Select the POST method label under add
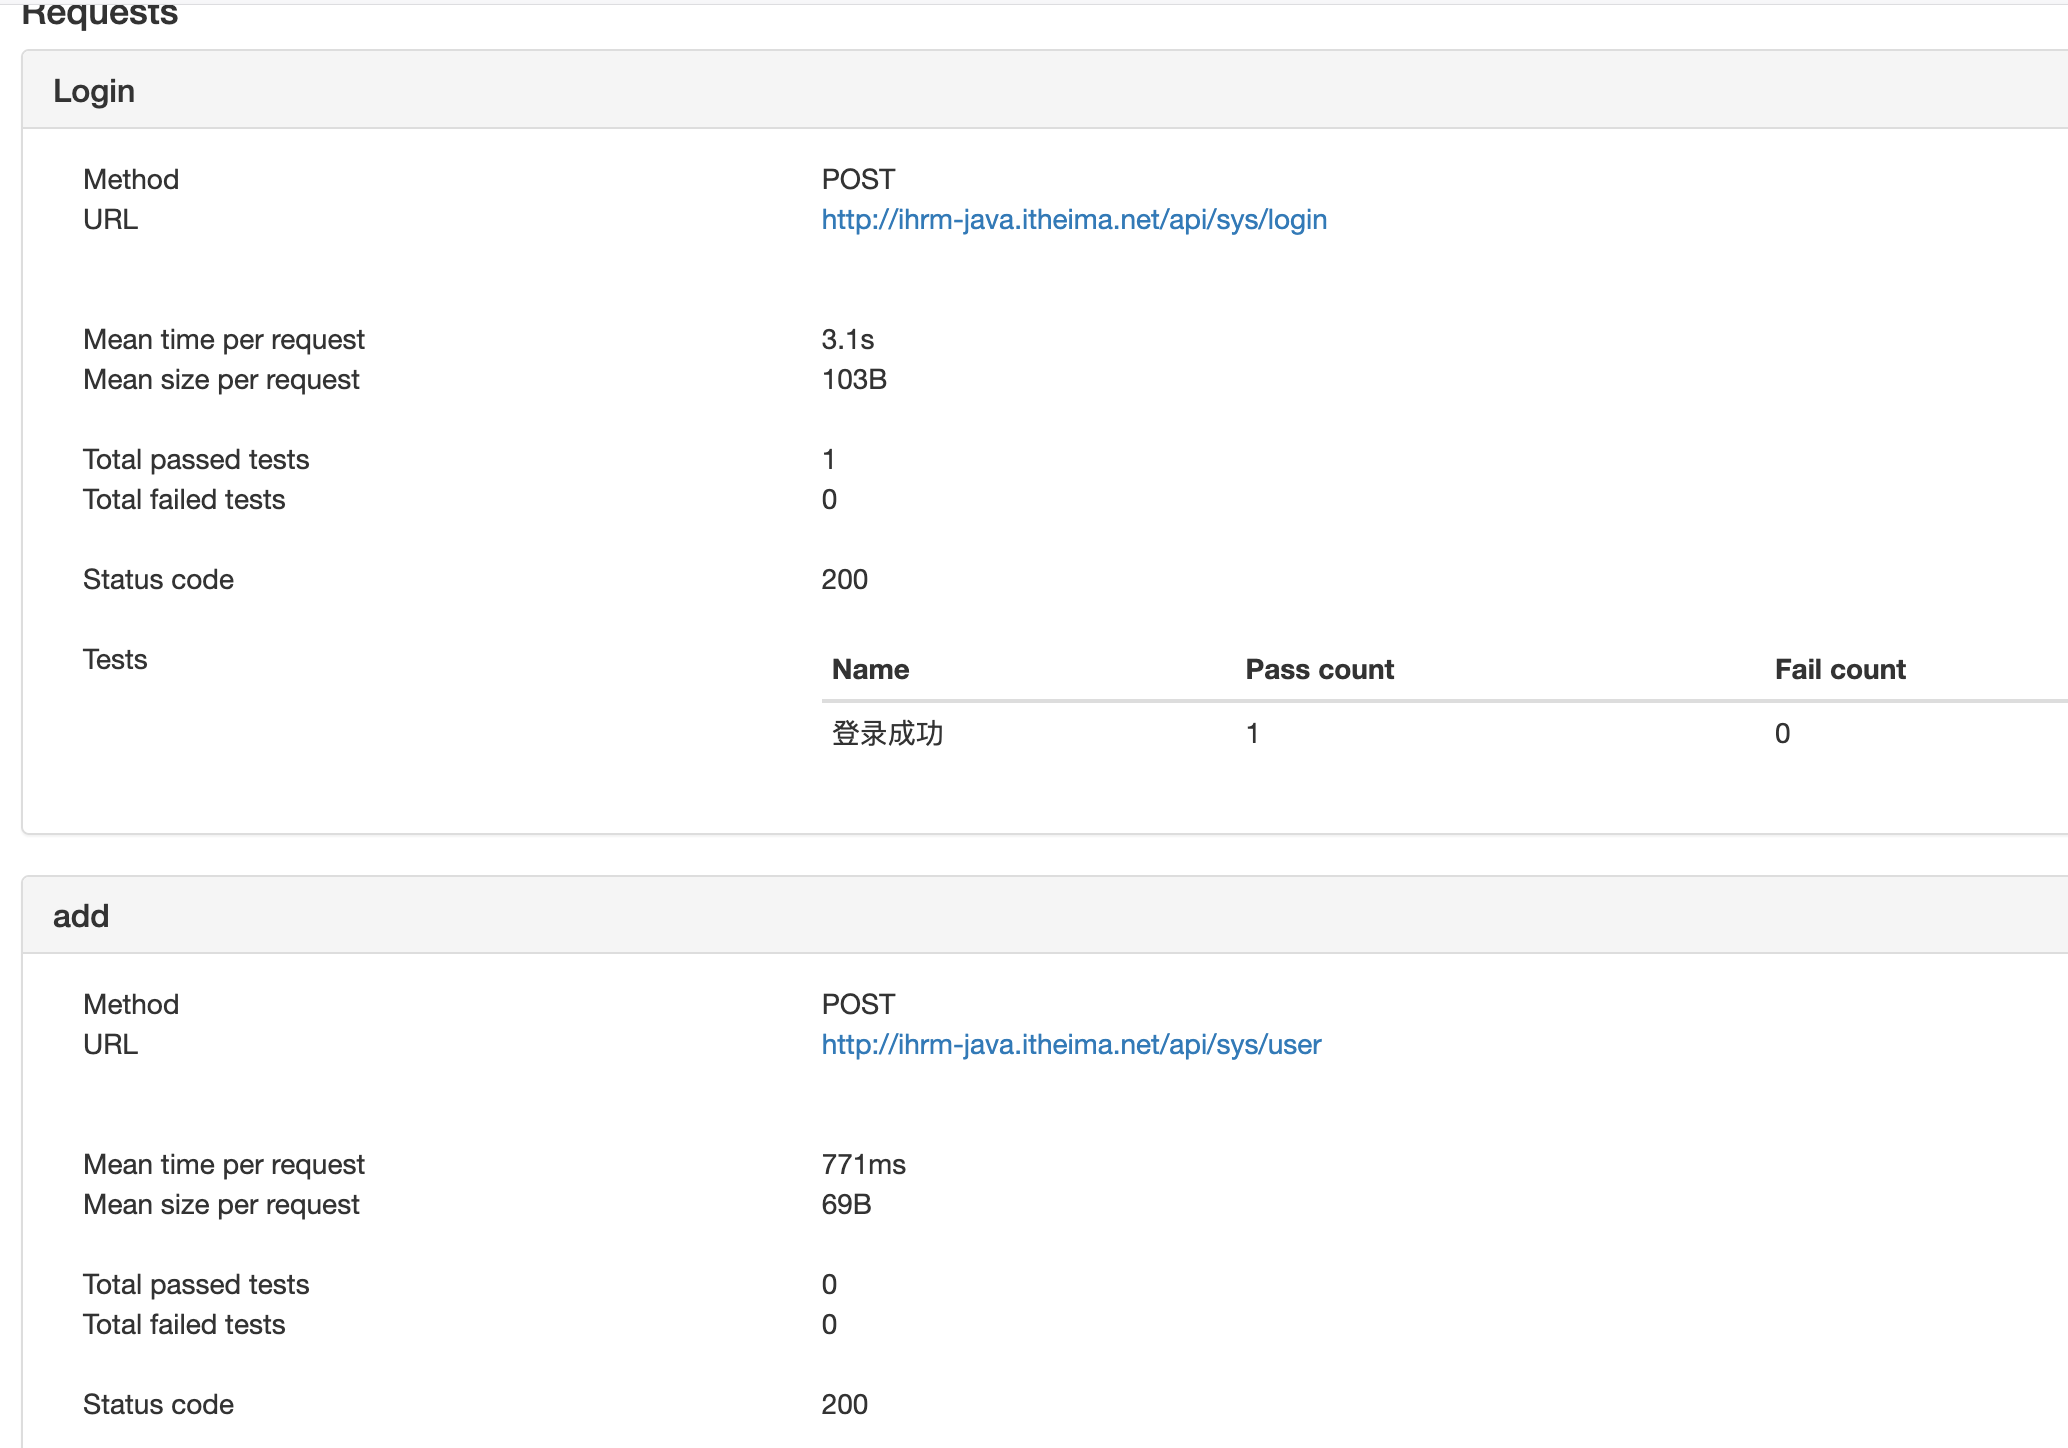The width and height of the screenshot is (2068, 1448). 857,1003
